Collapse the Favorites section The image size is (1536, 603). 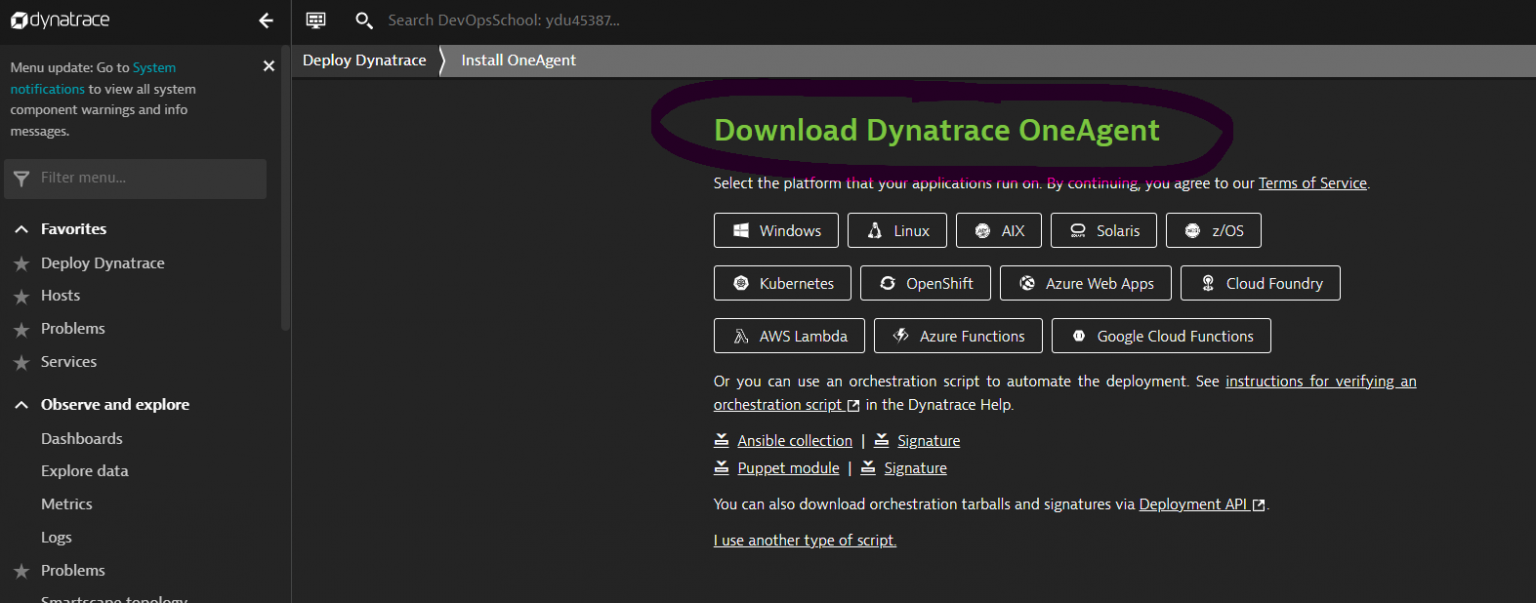tap(21, 229)
